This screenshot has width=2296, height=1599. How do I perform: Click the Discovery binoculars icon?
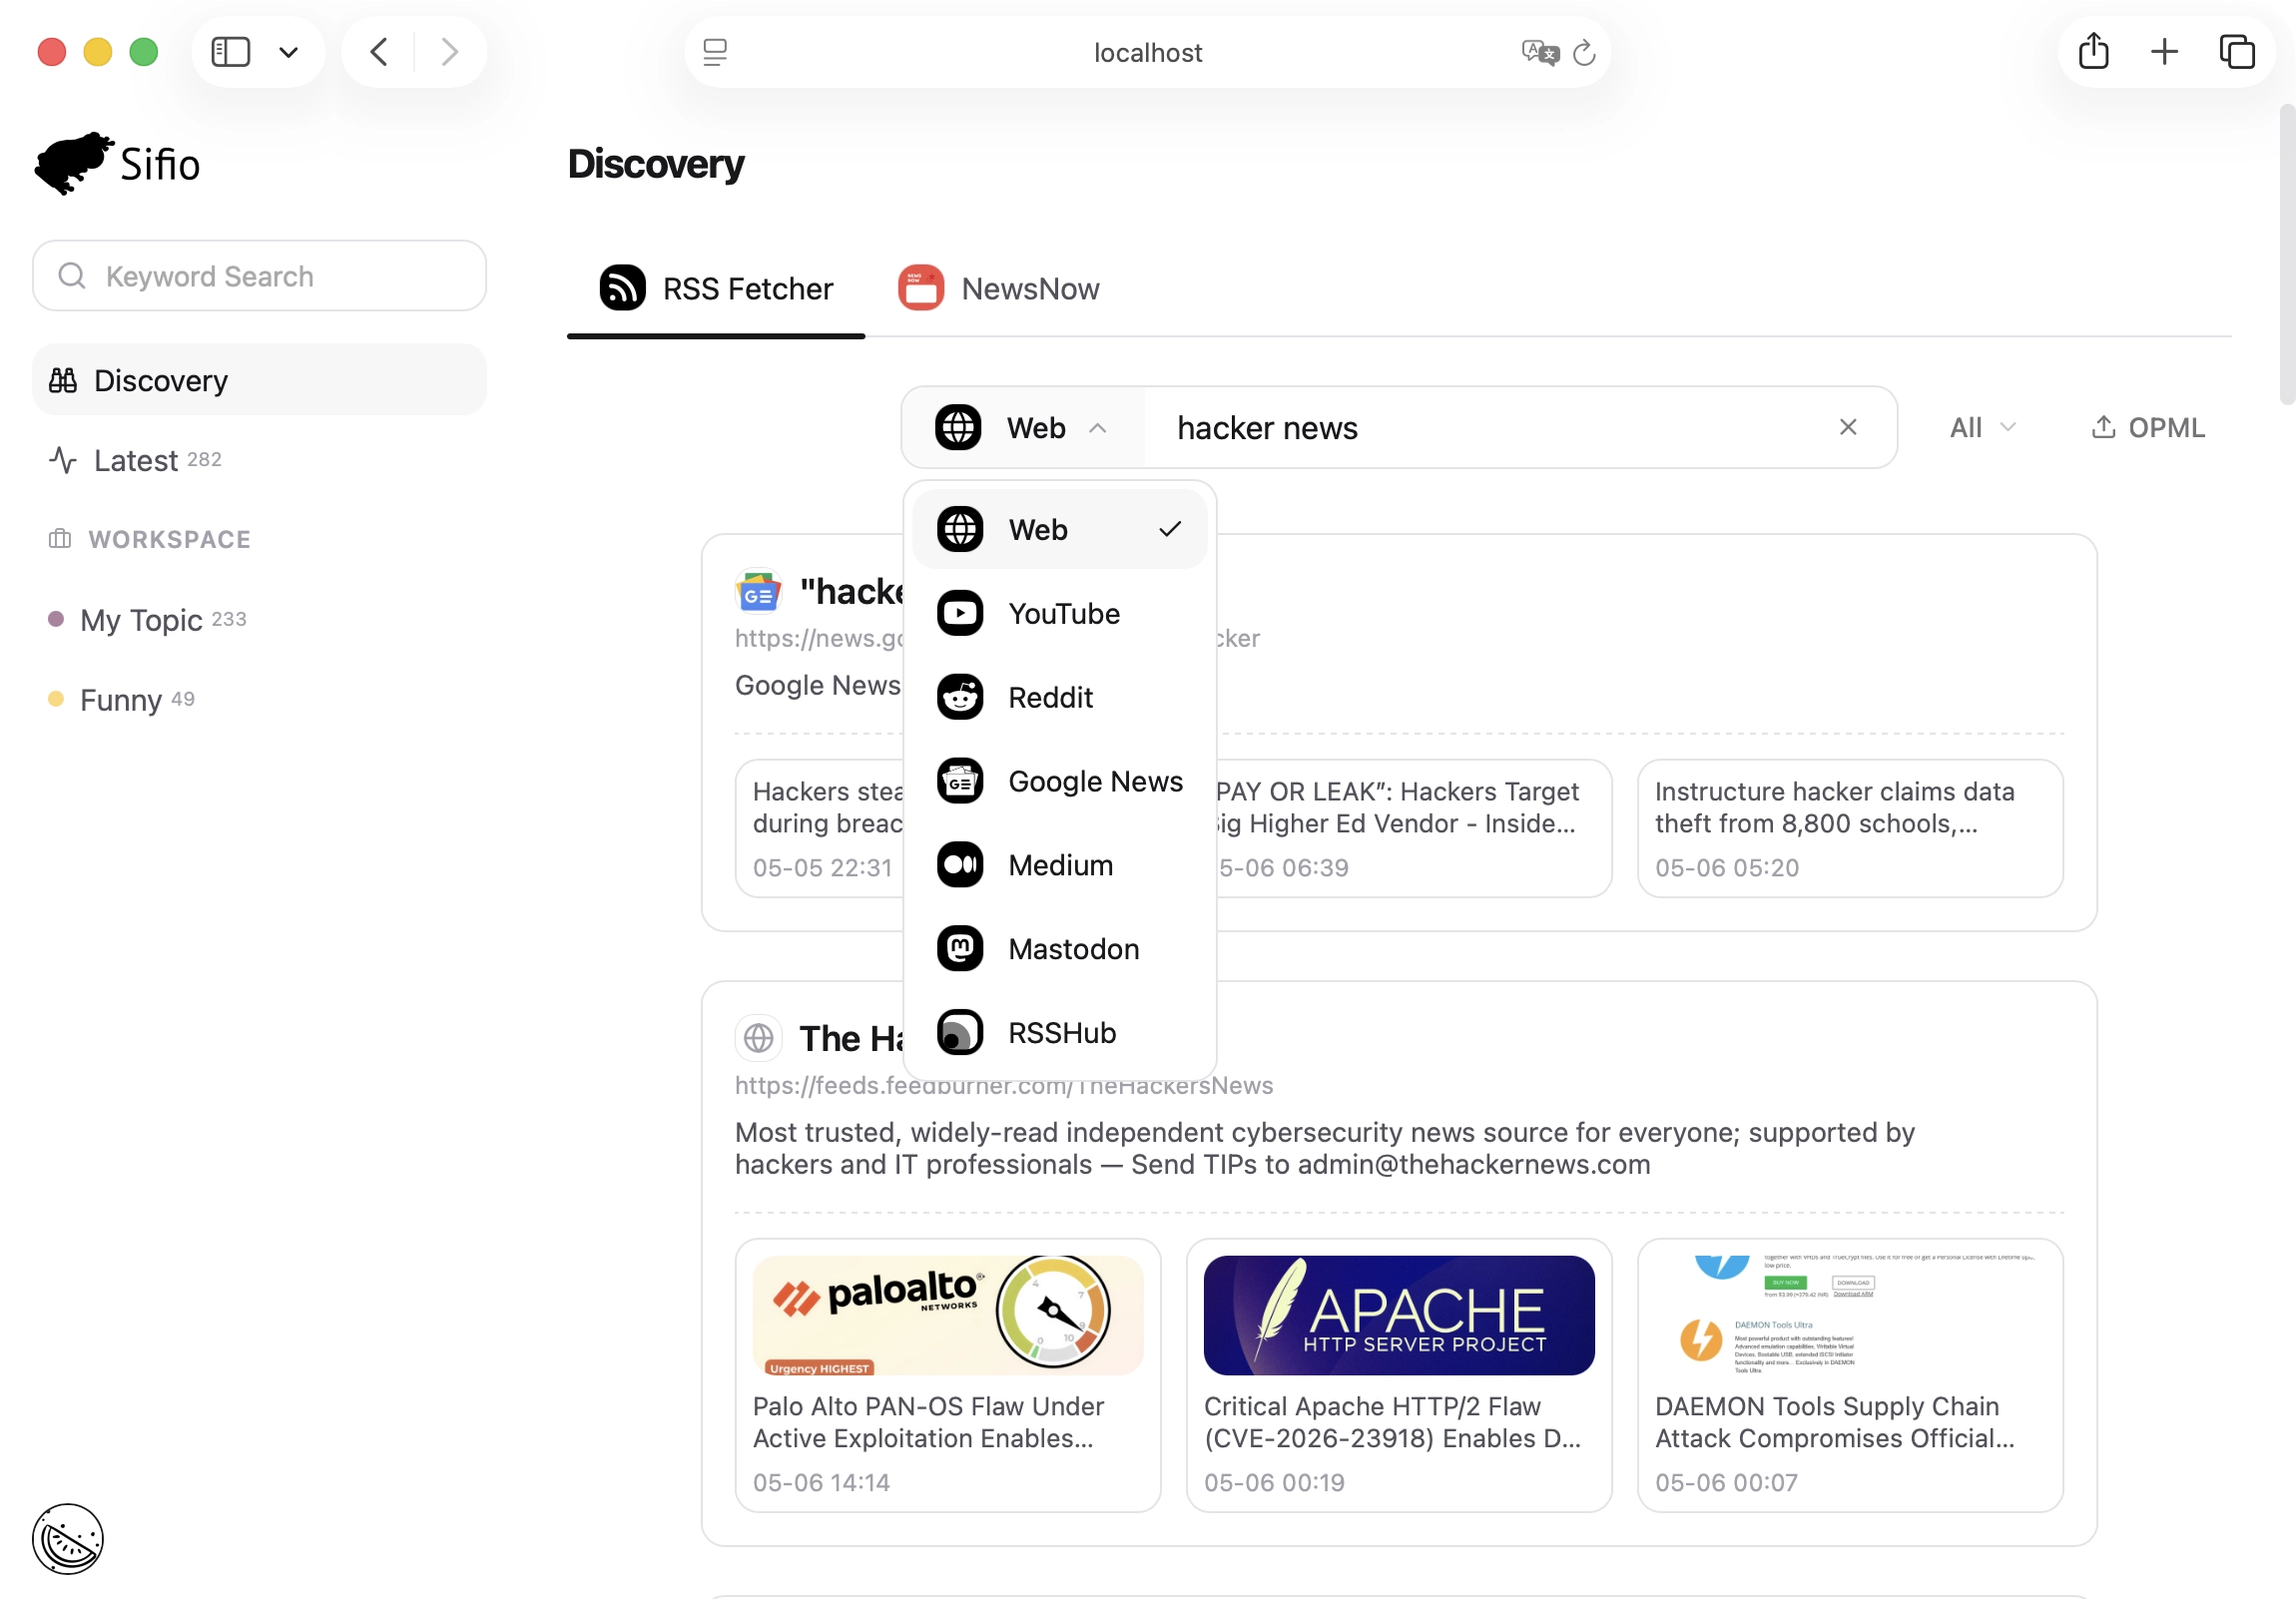tap(63, 380)
